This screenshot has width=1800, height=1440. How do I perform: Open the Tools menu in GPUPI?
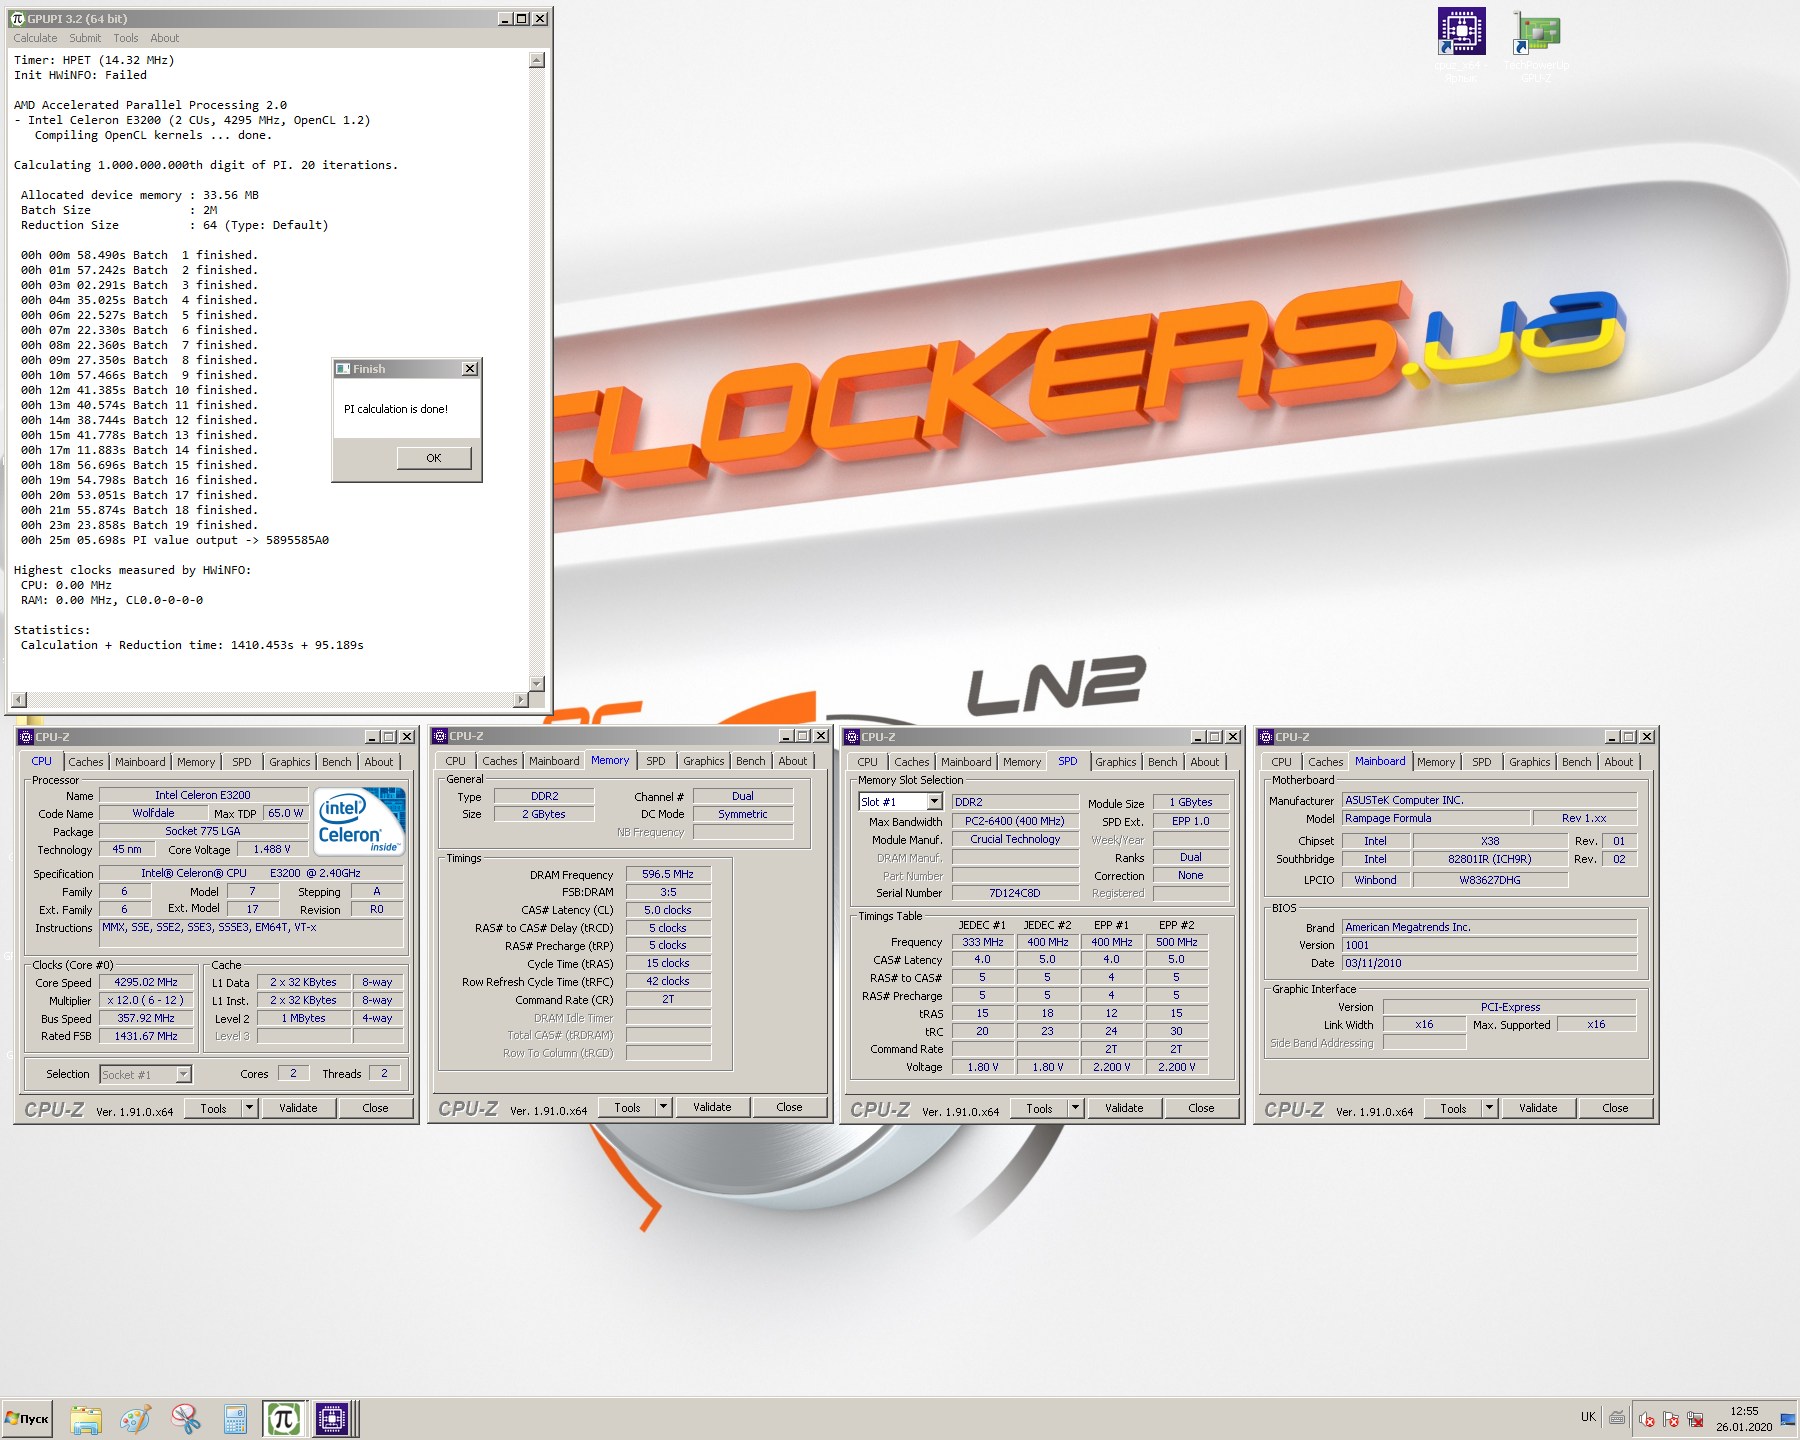pos(126,38)
